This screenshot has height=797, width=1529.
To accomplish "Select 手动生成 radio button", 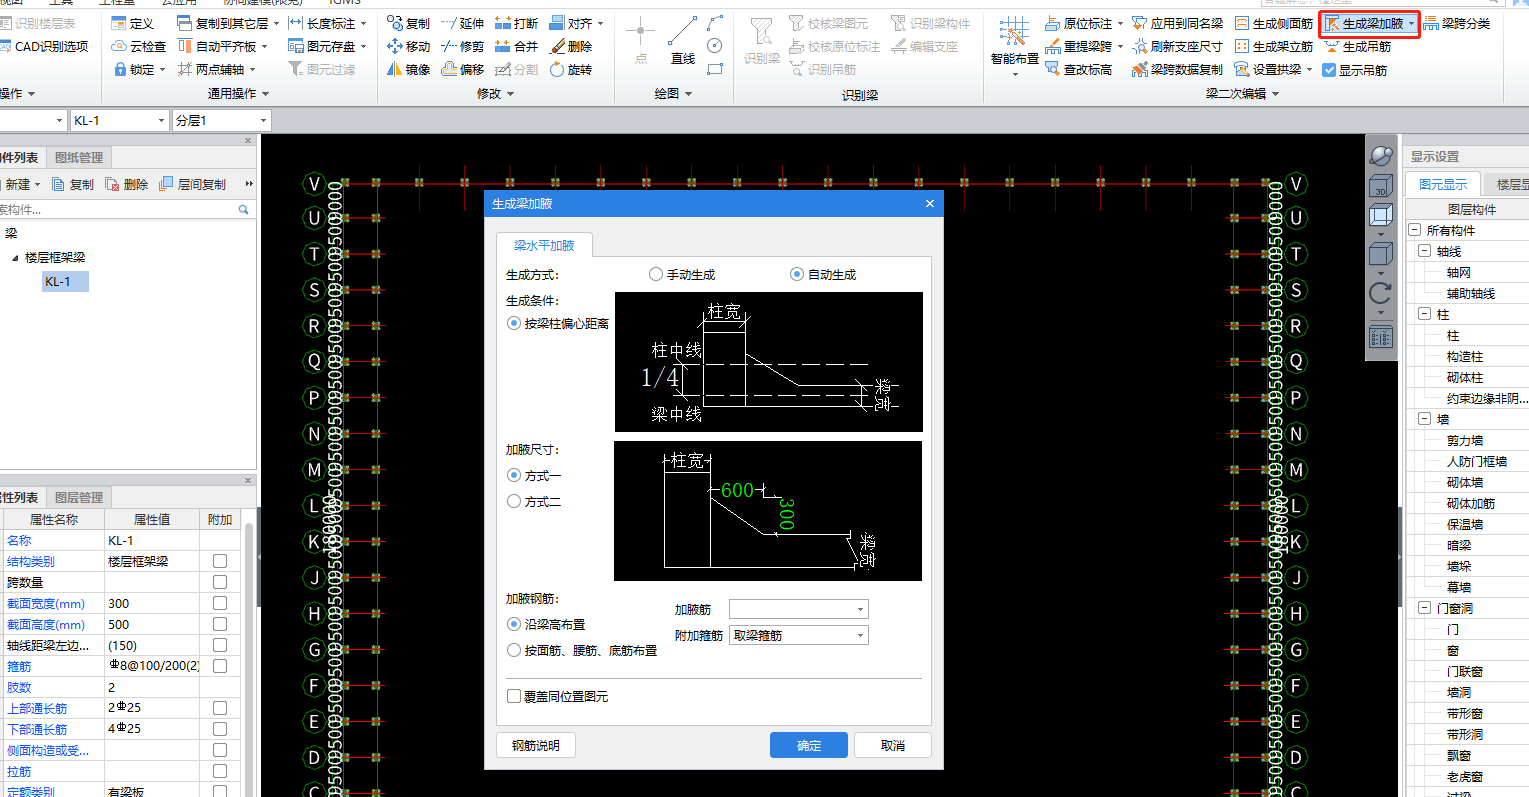I will pos(656,274).
